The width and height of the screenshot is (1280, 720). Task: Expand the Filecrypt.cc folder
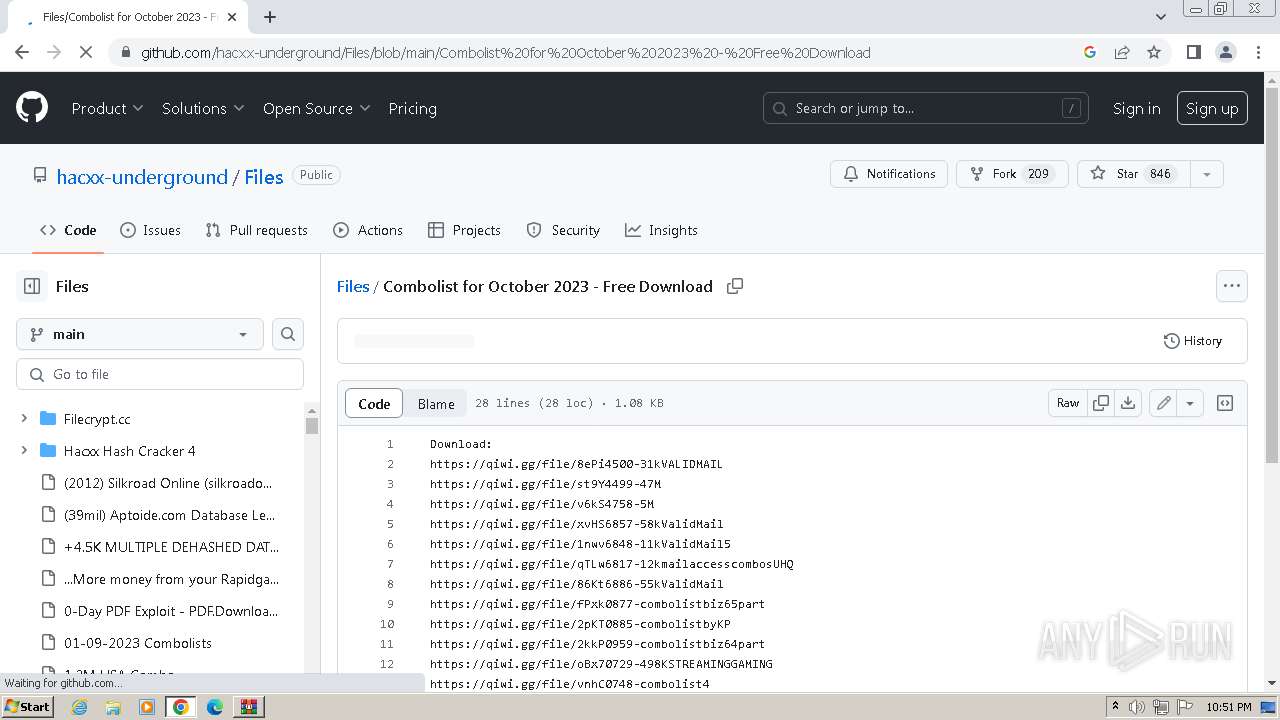(x=24, y=419)
